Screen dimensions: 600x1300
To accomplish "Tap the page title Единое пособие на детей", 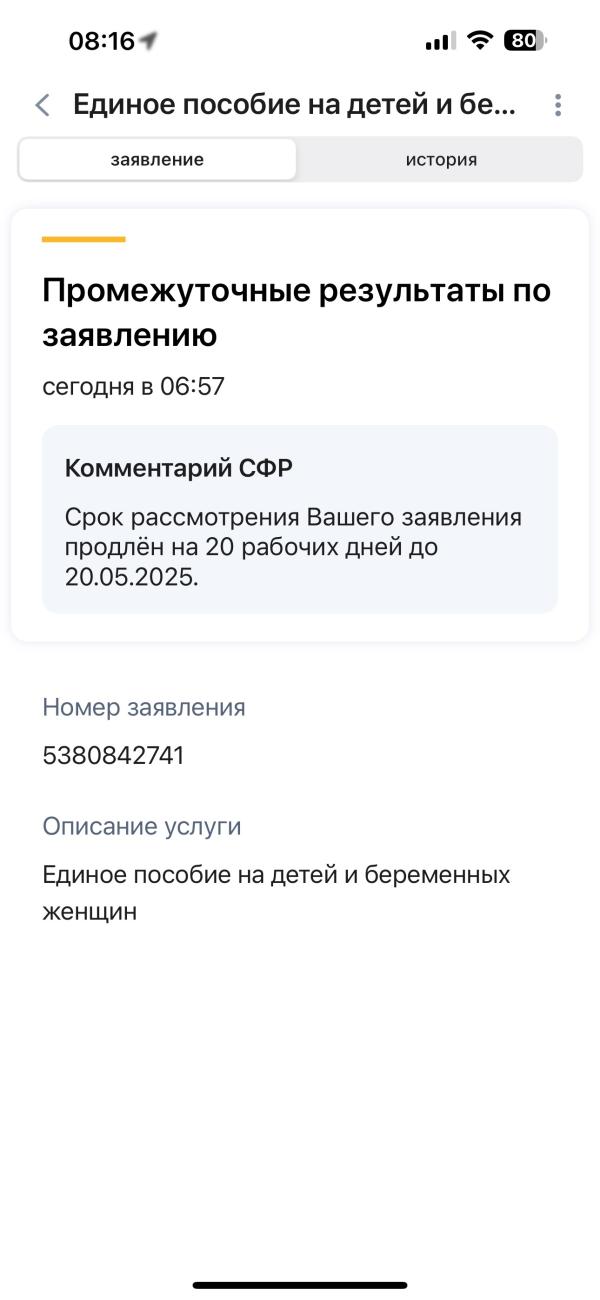I will 295,105.
